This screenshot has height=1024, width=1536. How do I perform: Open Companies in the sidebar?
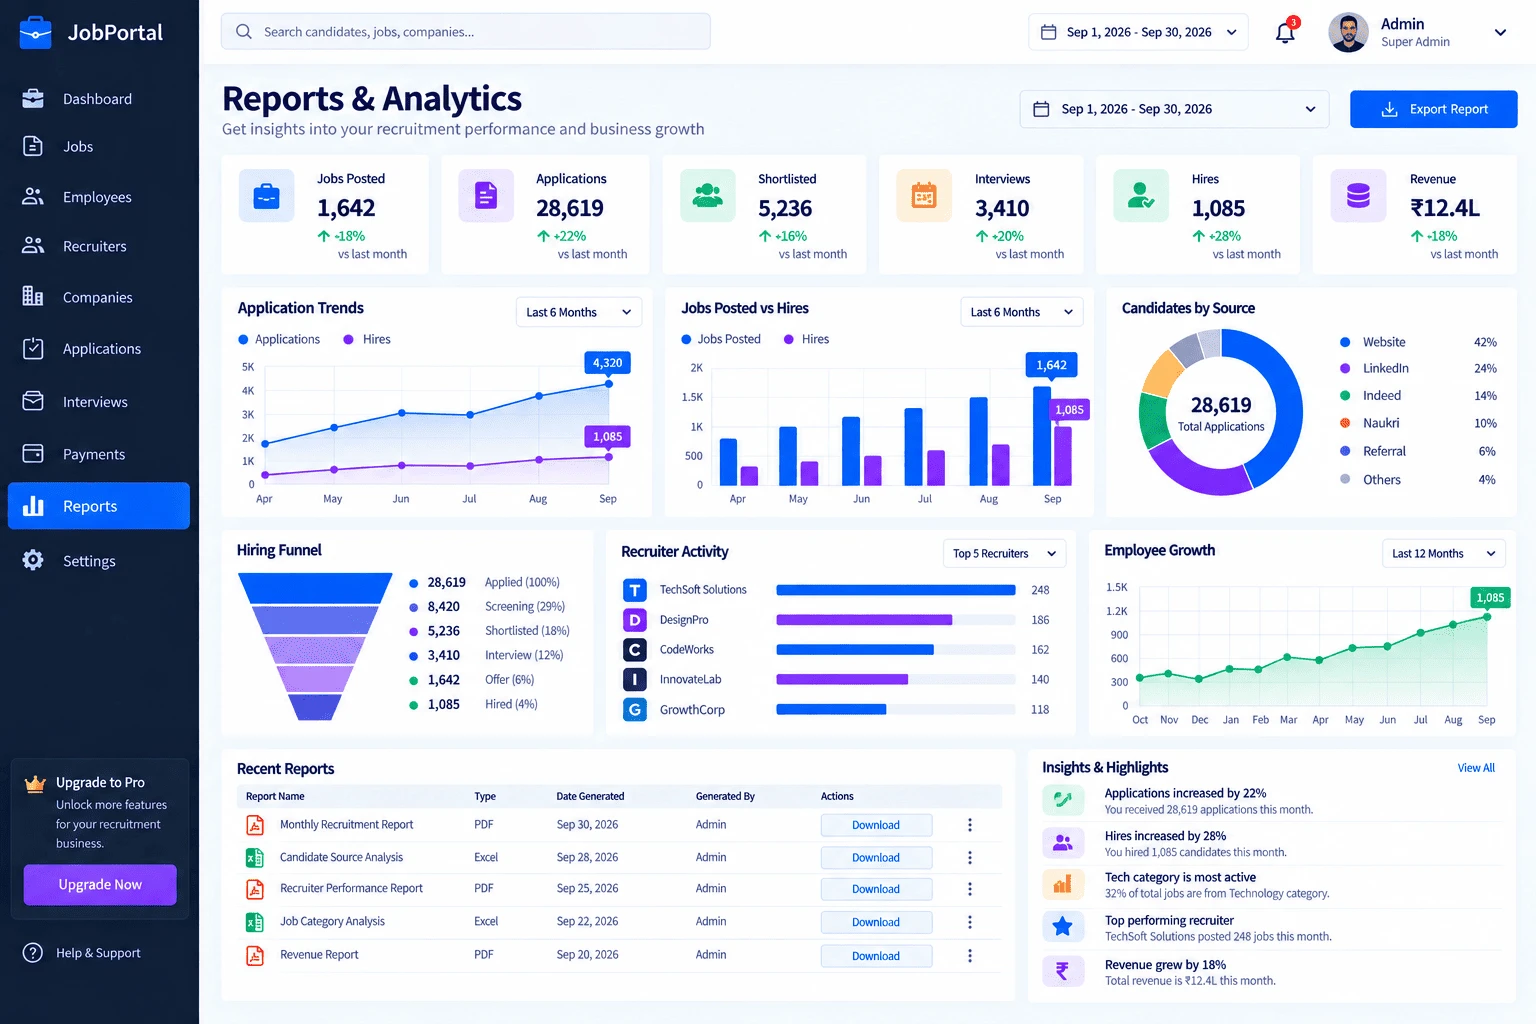[x=98, y=297]
